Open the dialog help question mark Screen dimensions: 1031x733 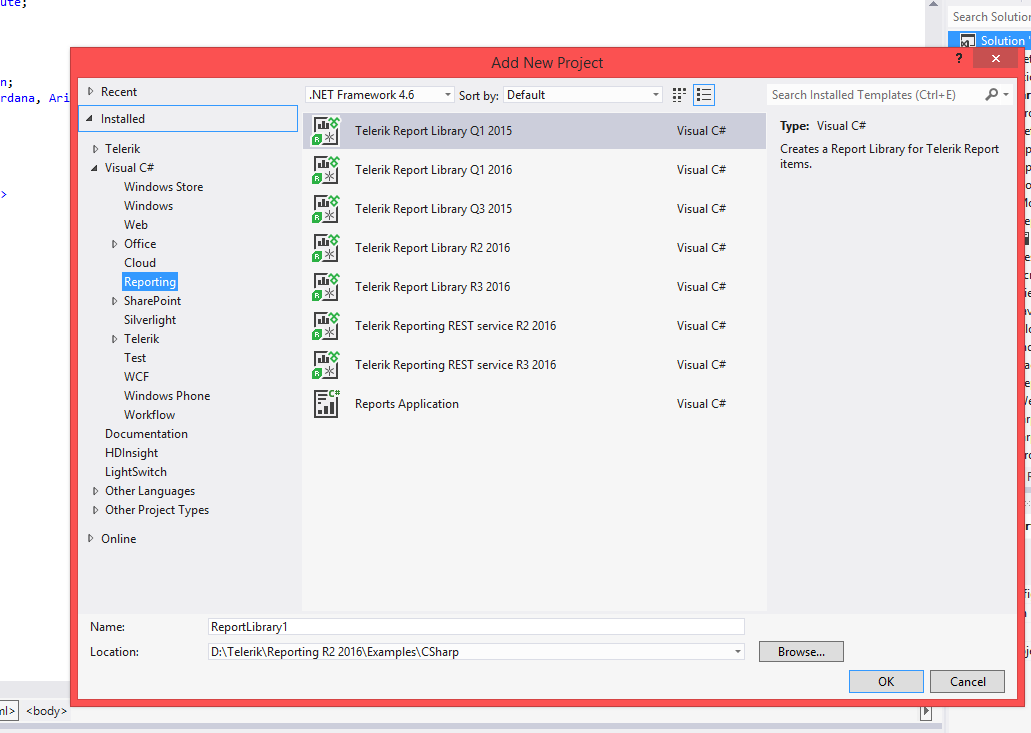click(x=959, y=59)
